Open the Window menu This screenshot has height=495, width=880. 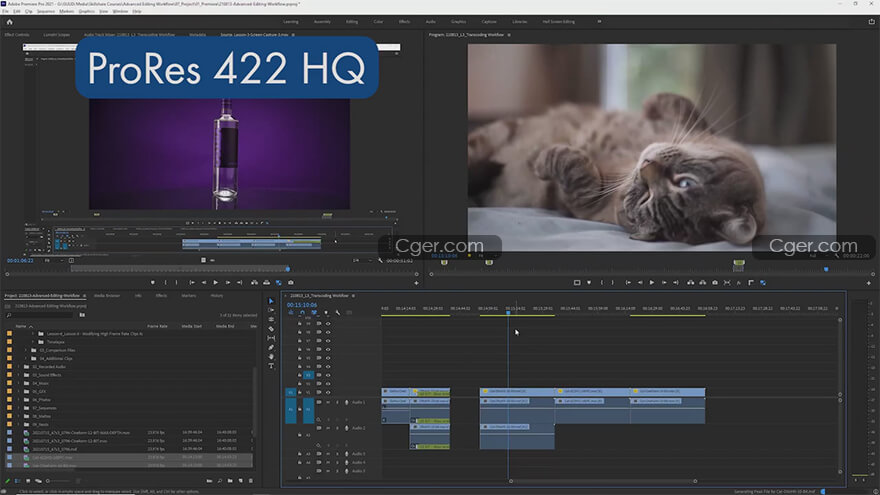coord(120,11)
